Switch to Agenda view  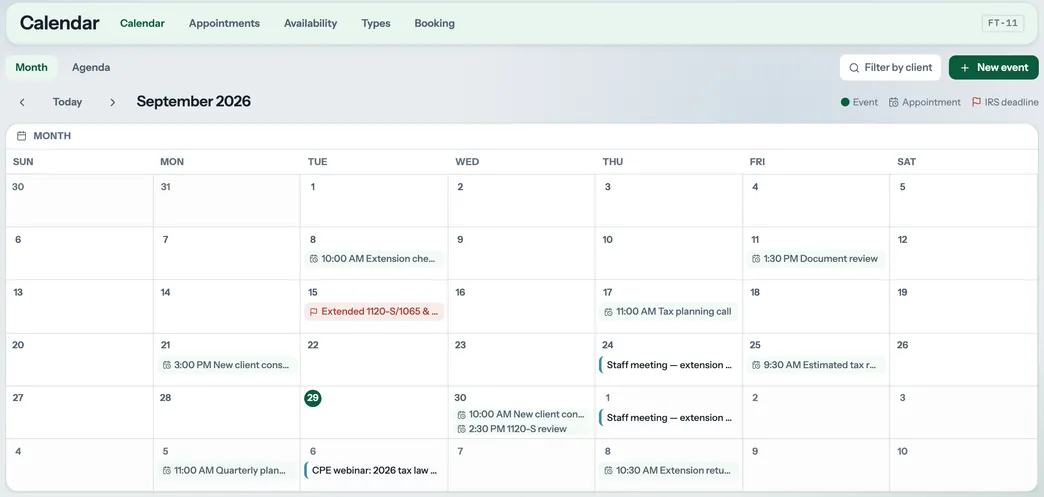pyautogui.click(x=91, y=67)
